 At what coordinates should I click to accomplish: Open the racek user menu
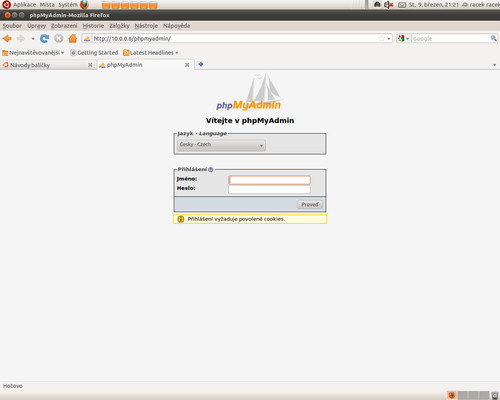coord(481,5)
